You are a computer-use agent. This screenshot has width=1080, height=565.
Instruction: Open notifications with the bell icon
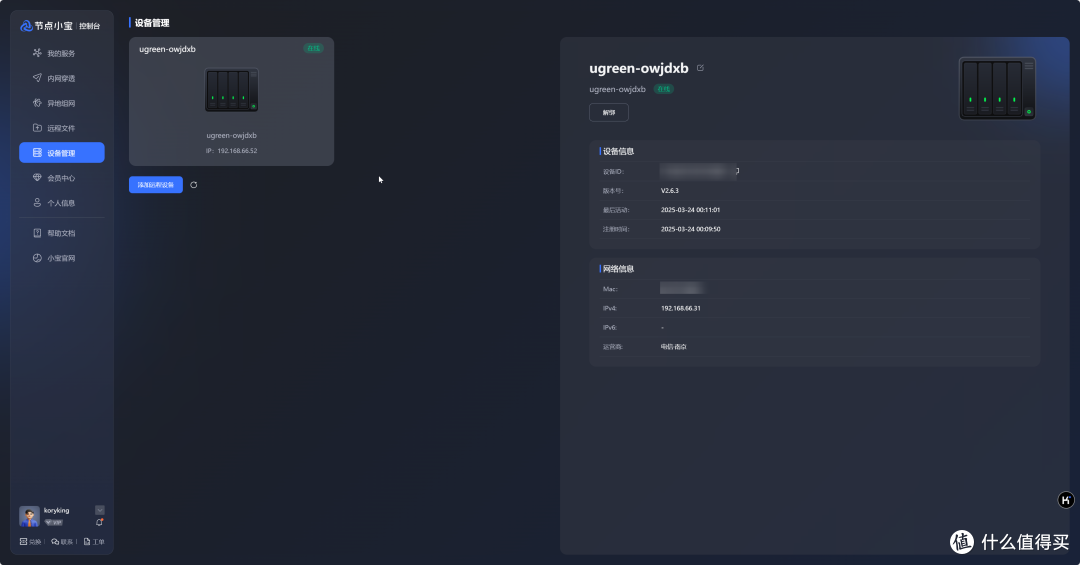[x=99, y=522]
